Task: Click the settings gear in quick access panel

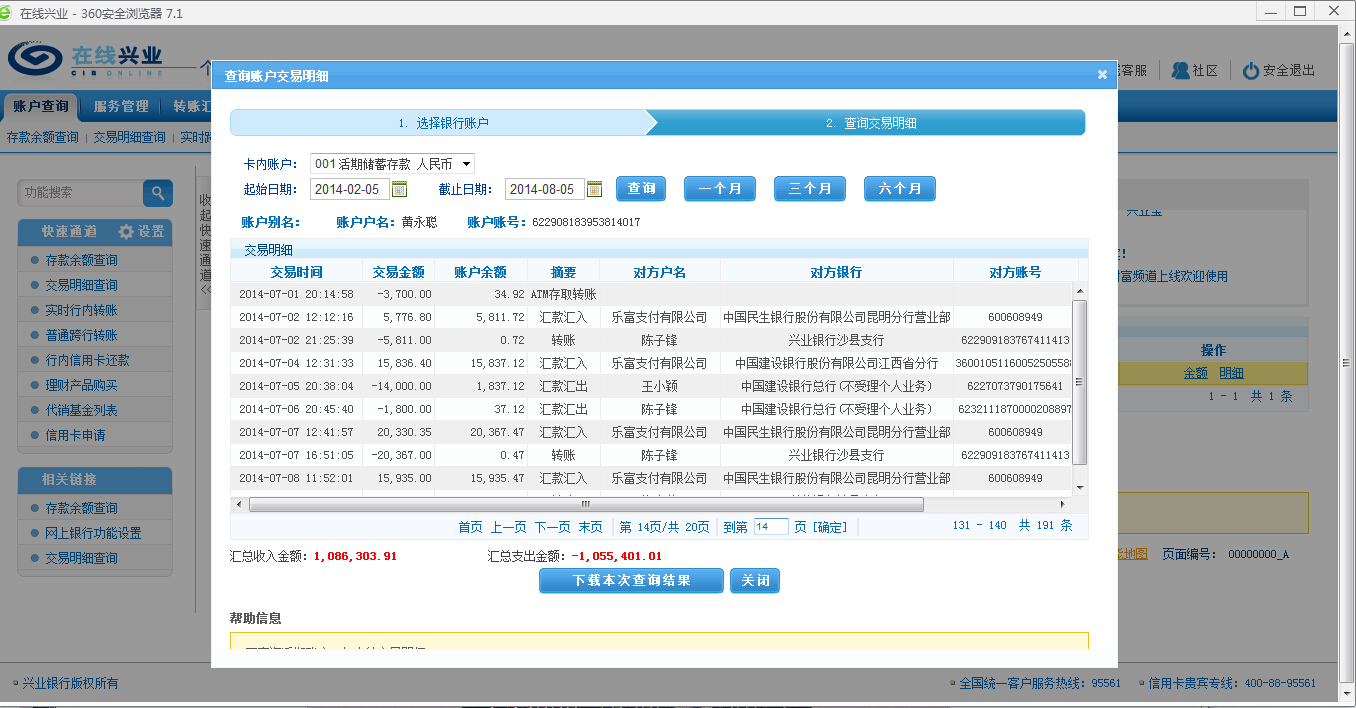Action: coord(126,232)
